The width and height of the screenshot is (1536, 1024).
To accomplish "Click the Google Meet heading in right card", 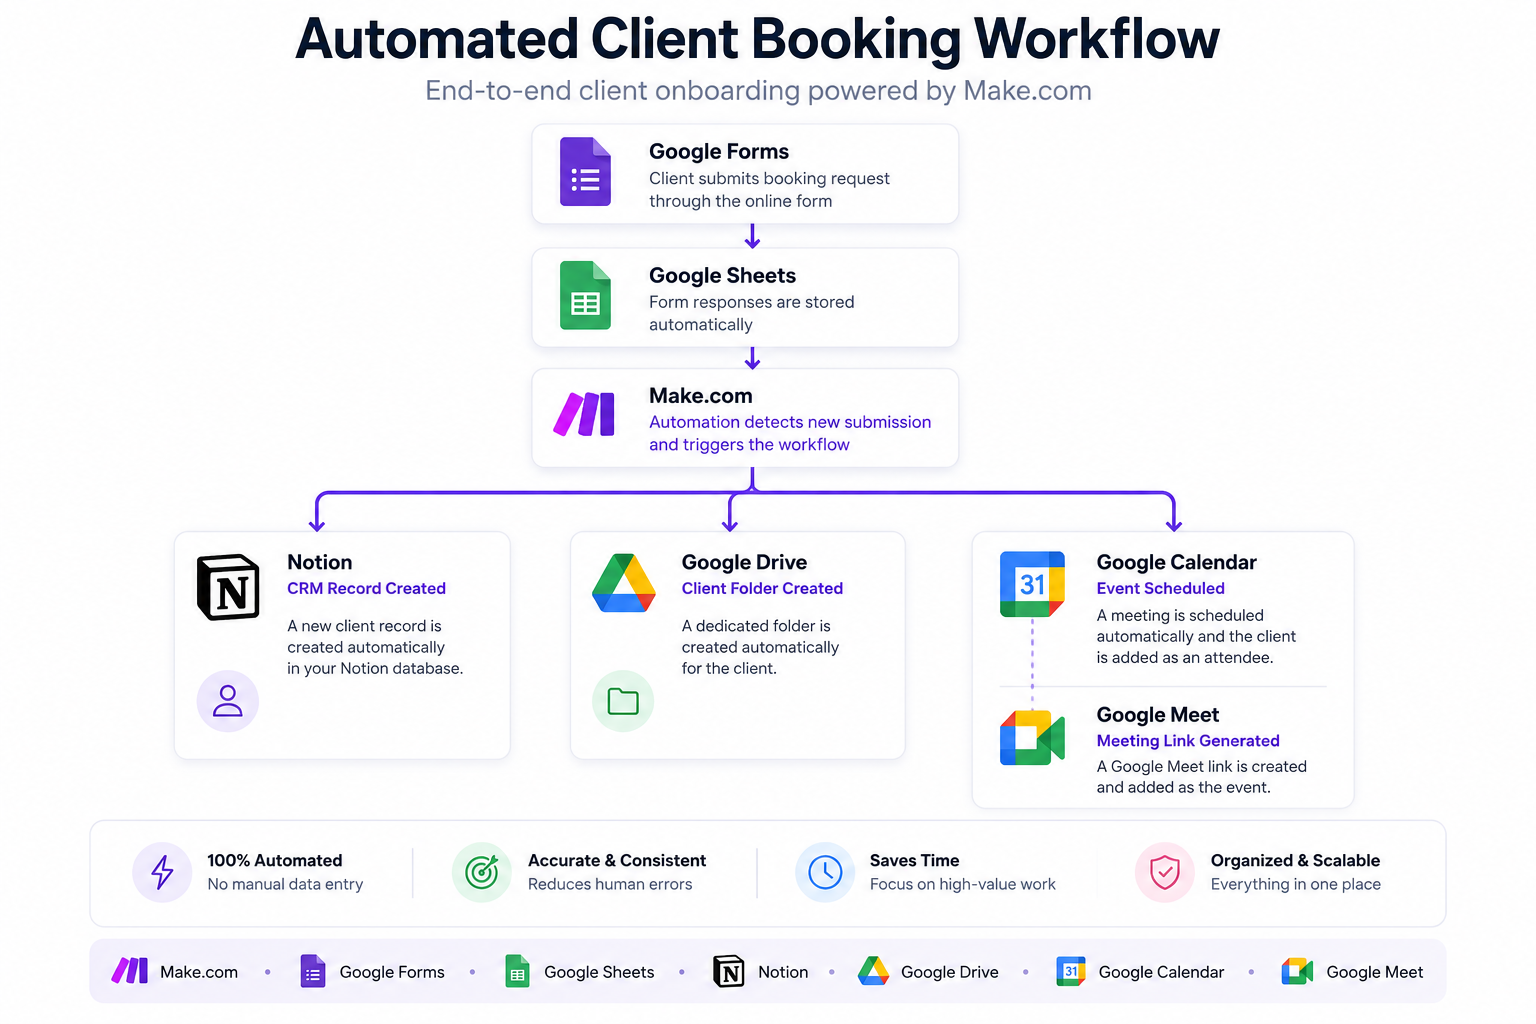I will 1157,714.
